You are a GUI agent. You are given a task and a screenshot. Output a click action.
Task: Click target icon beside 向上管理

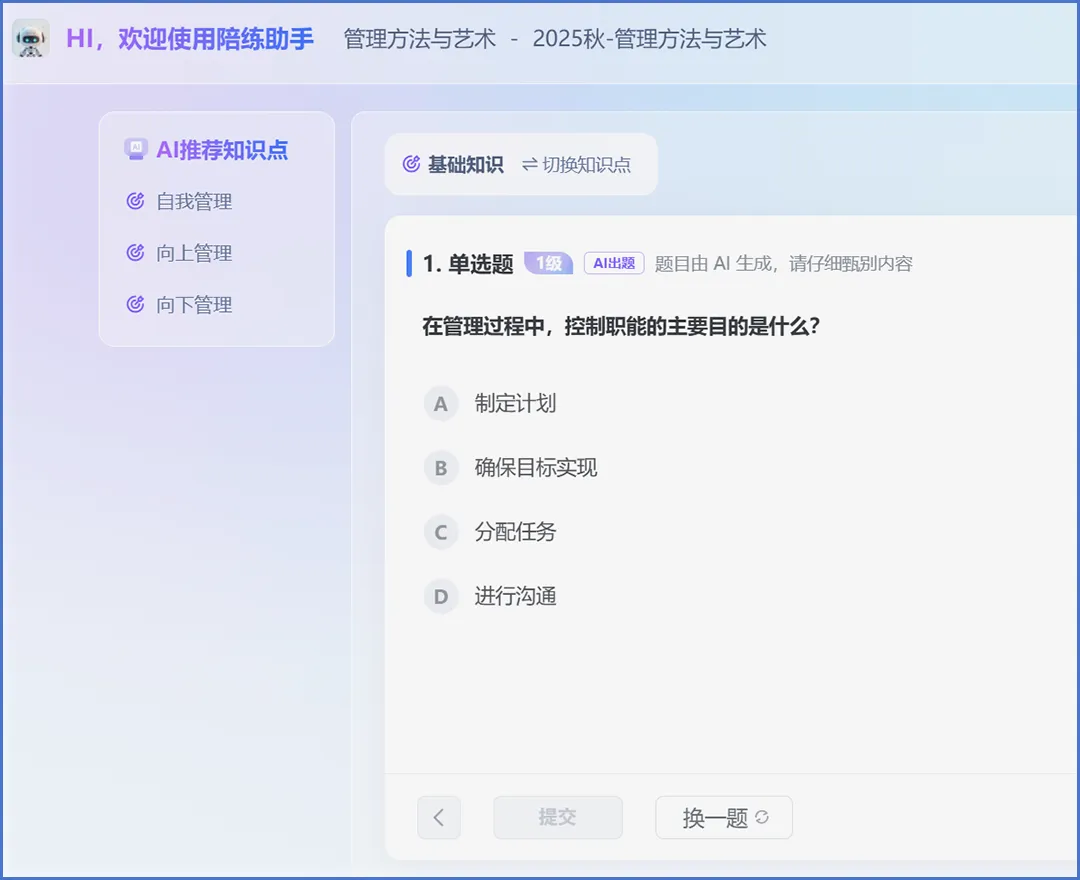pyautogui.click(x=136, y=254)
